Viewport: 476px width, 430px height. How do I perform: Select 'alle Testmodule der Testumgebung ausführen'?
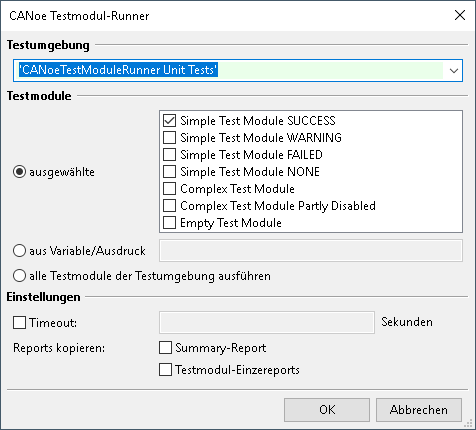tap(19, 276)
